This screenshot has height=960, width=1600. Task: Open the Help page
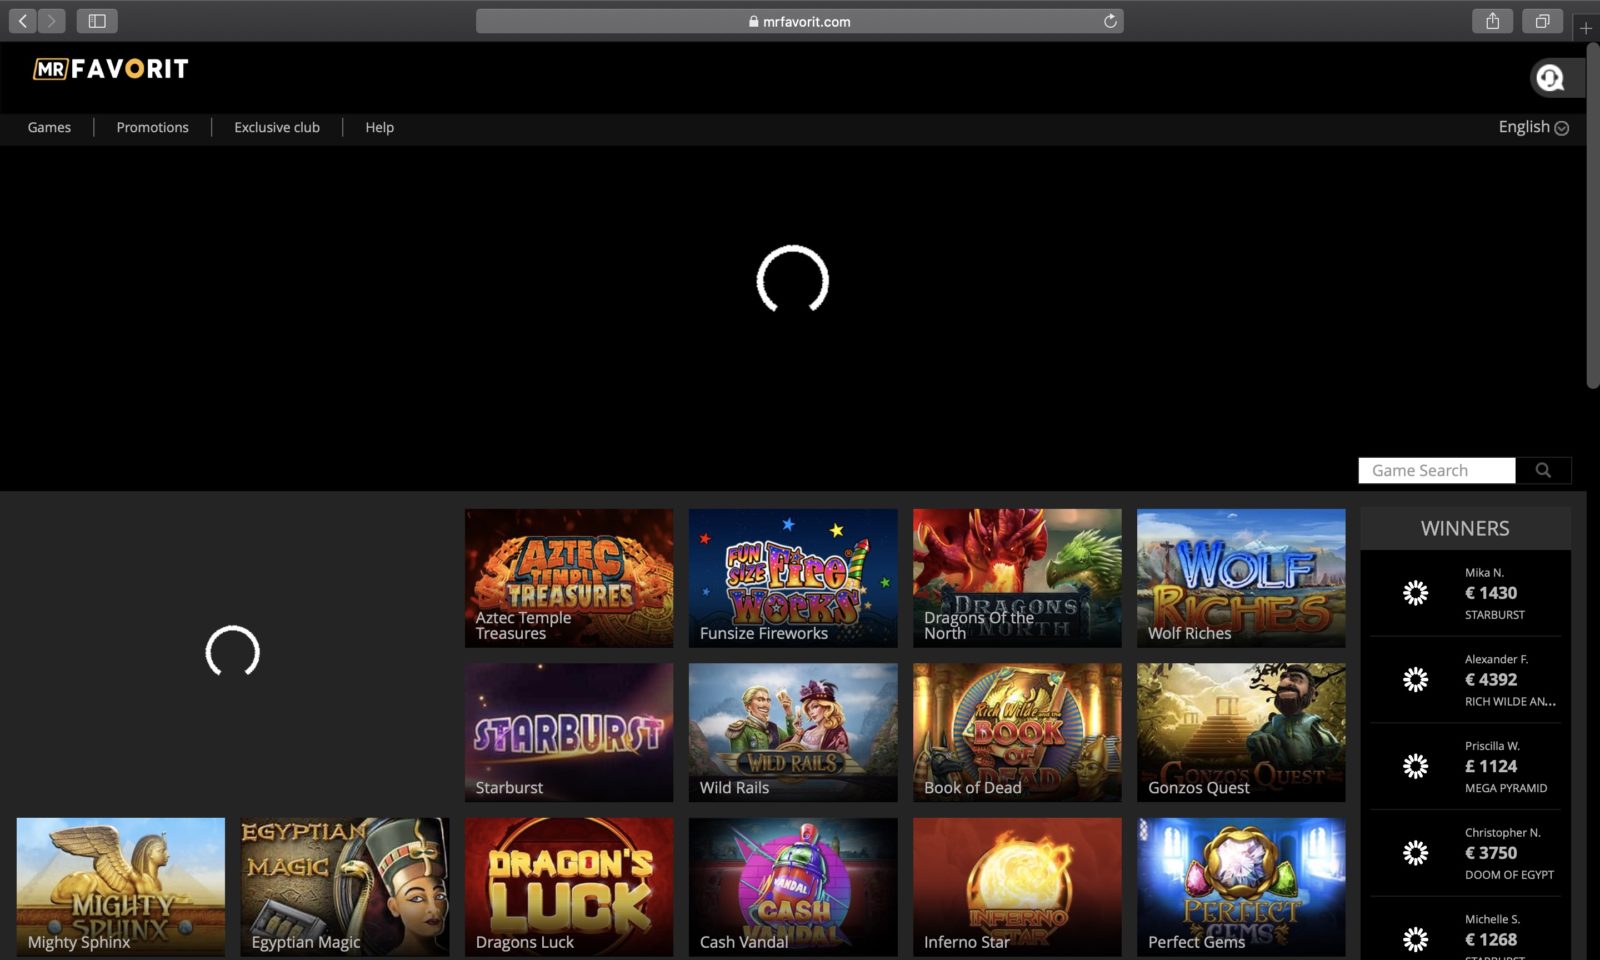[379, 127]
